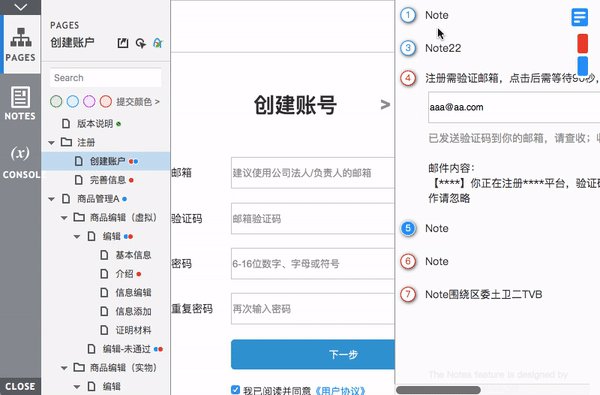Image resolution: width=600 pixels, height=395 pixels.
Task: Open the 介绍 page
Action: 124,274
